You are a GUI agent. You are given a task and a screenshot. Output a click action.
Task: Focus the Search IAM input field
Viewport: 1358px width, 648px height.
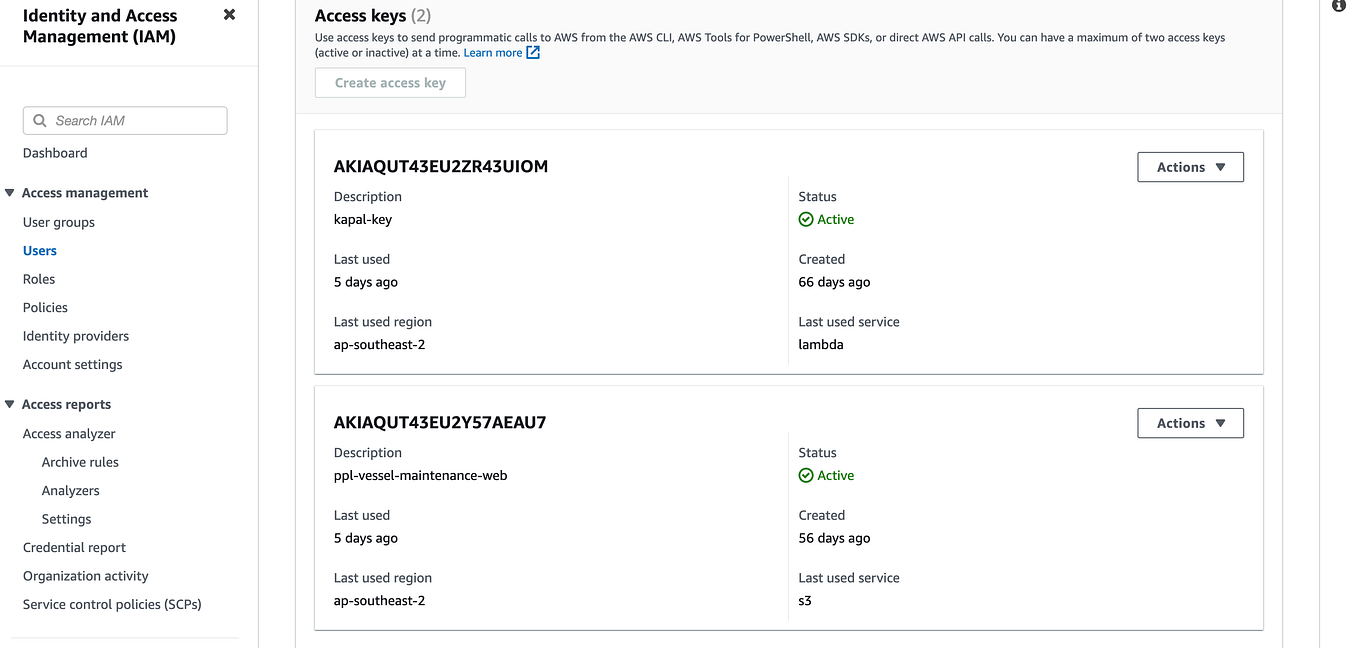pyautogui.click(x=136, y=121)
